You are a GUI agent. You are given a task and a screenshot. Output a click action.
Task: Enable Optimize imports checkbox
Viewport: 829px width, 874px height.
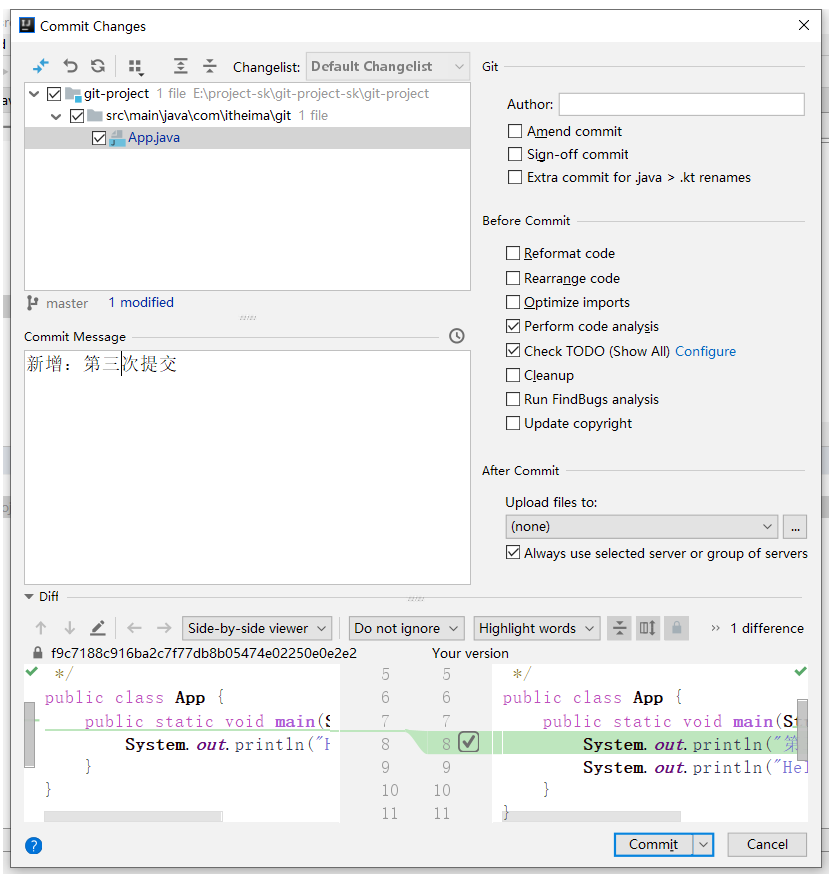click(x=512, y=302)
